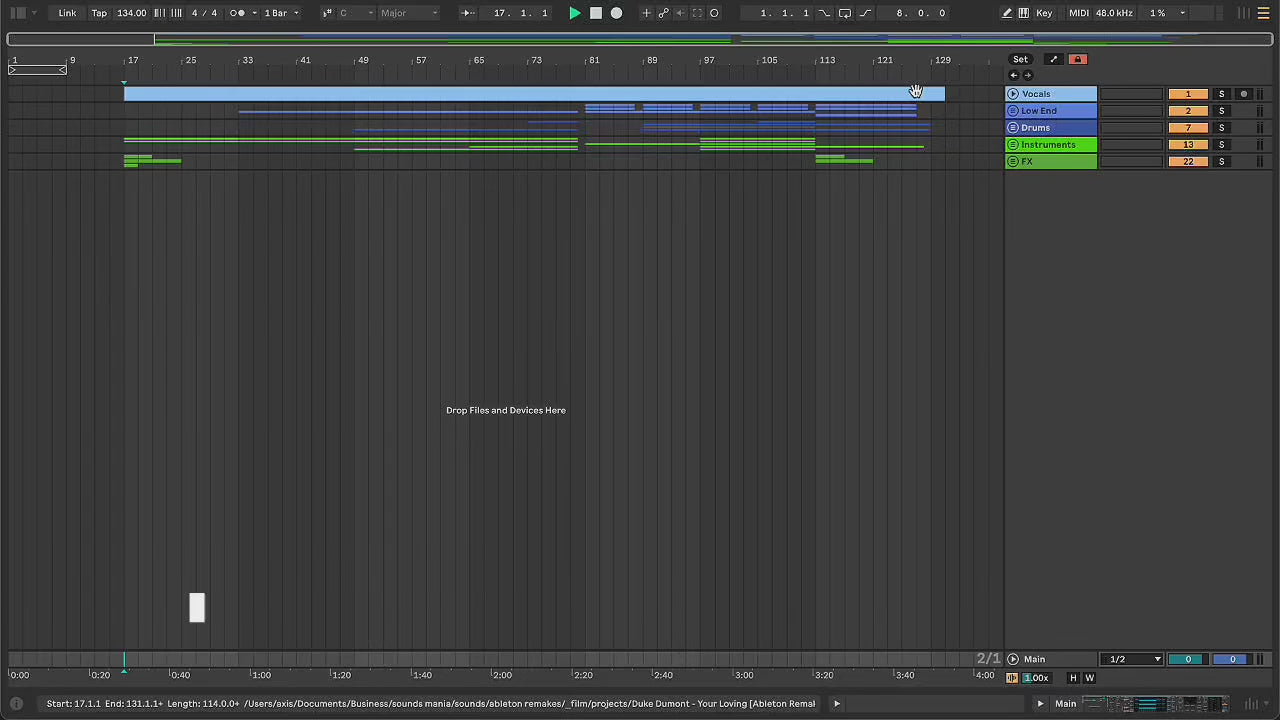This screenshot has width=1280, height=720.
Task: Click the Stop button in transport
Action: tap(596, 13)
